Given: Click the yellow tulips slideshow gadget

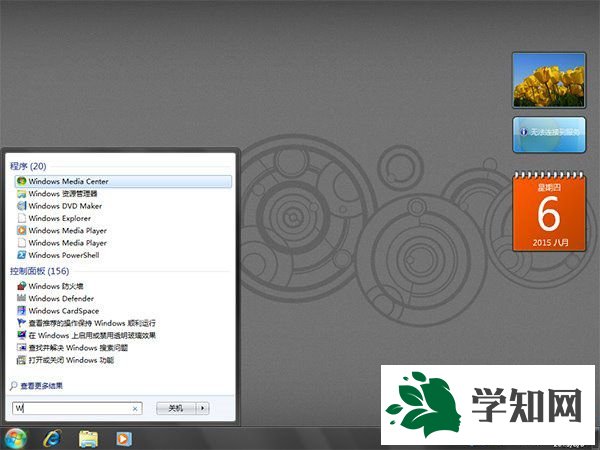Looking at the screenshot, I should click(549, 80).
